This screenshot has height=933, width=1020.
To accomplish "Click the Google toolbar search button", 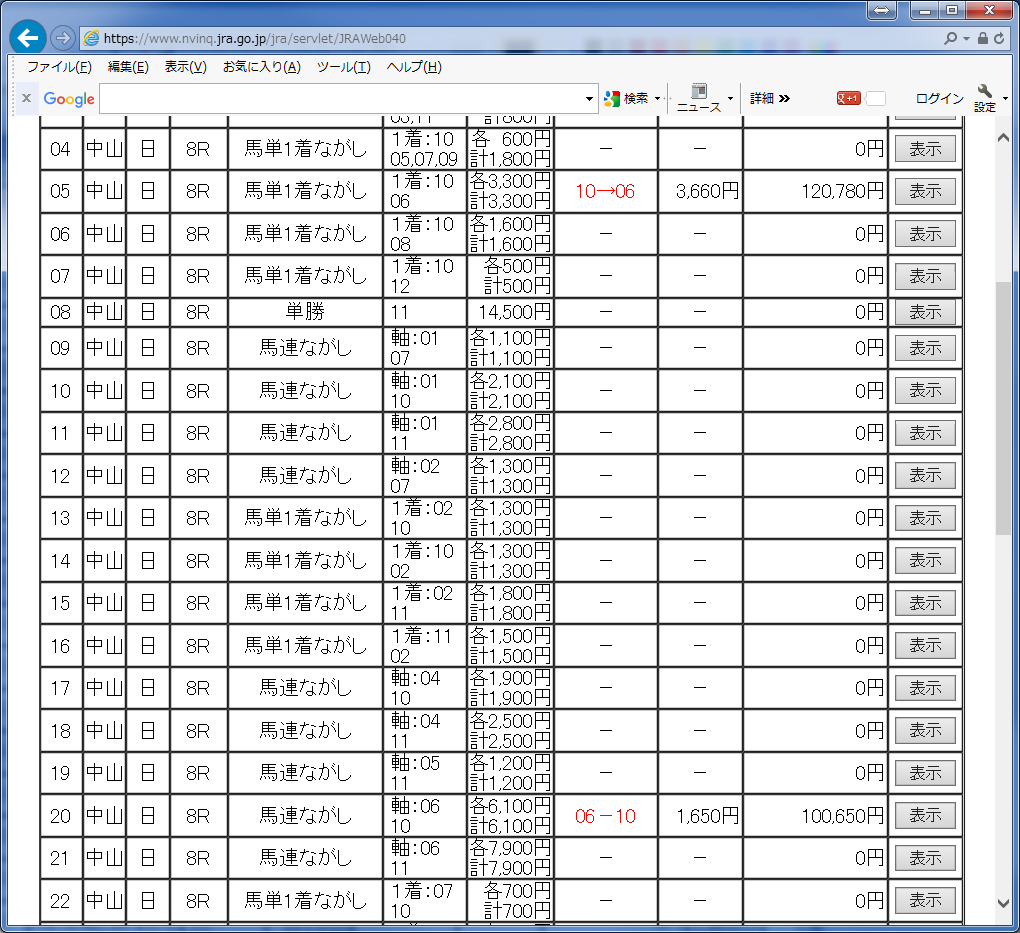I will (626, 98).
